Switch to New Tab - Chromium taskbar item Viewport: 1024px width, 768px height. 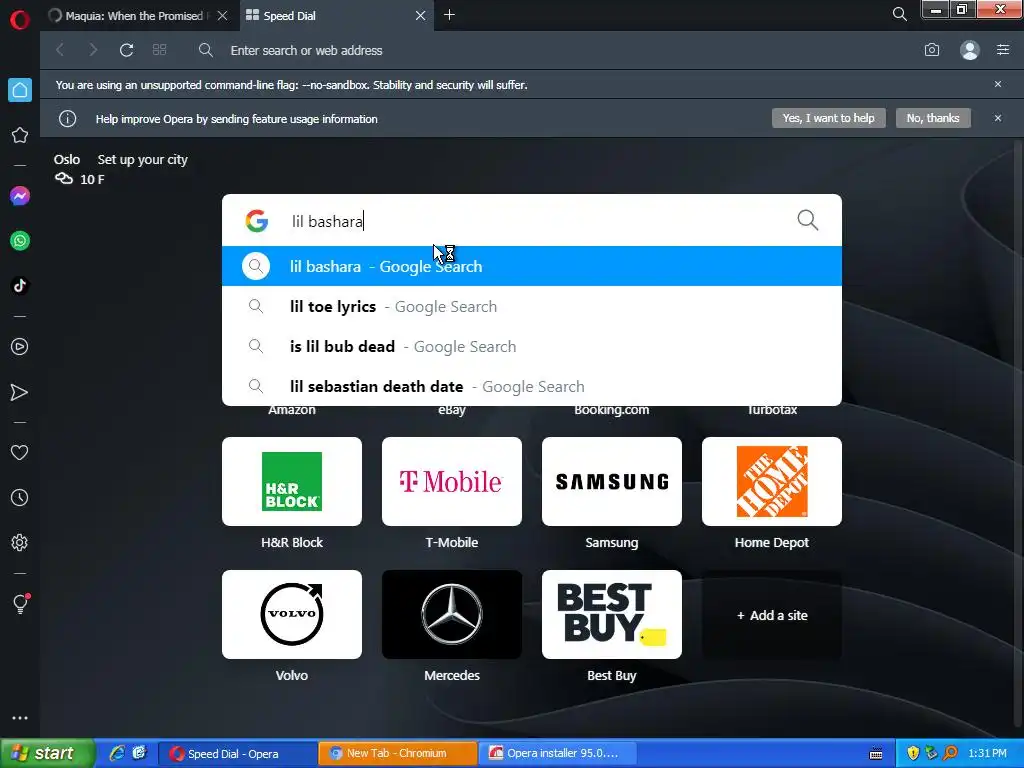(398, 753)
